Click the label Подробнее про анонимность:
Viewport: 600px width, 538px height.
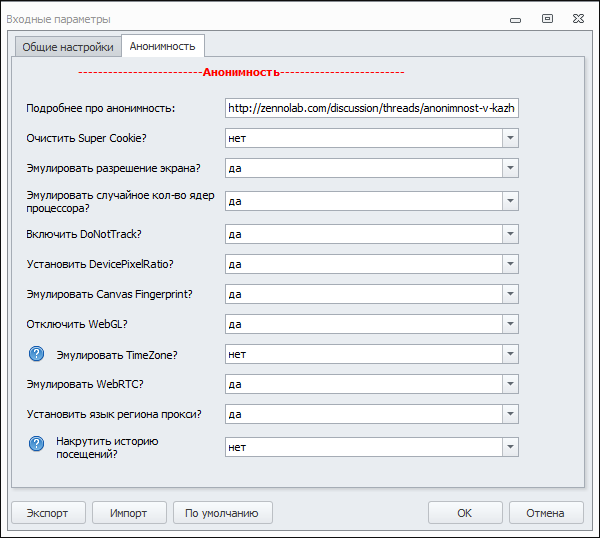tap(101, 108)
